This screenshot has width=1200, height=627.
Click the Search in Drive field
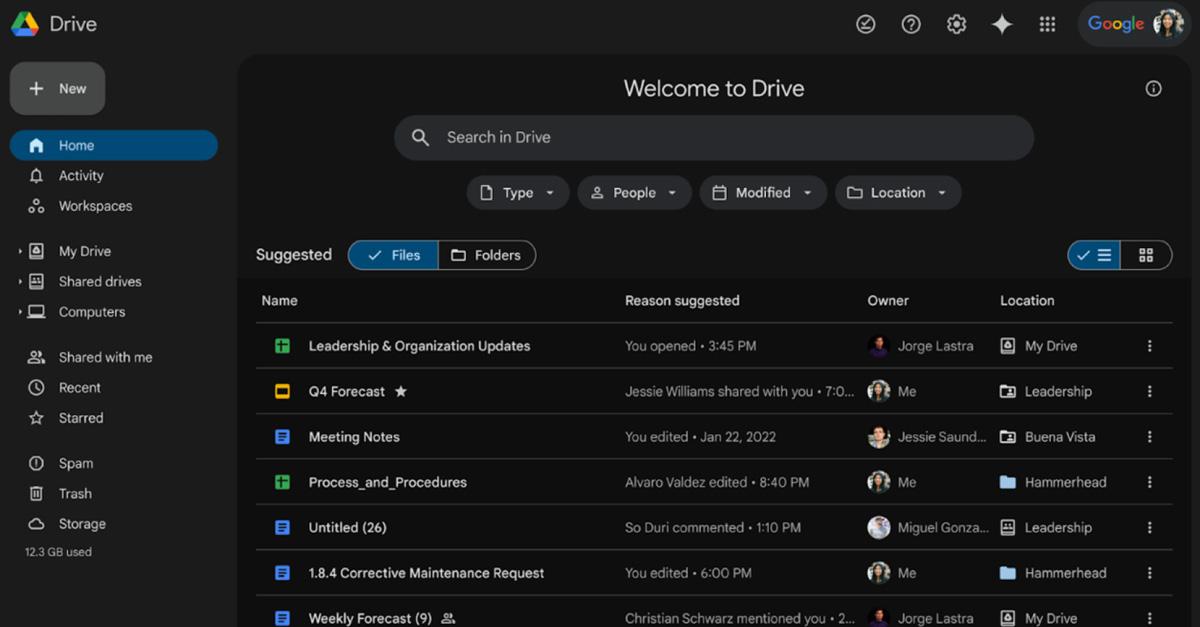713,137
